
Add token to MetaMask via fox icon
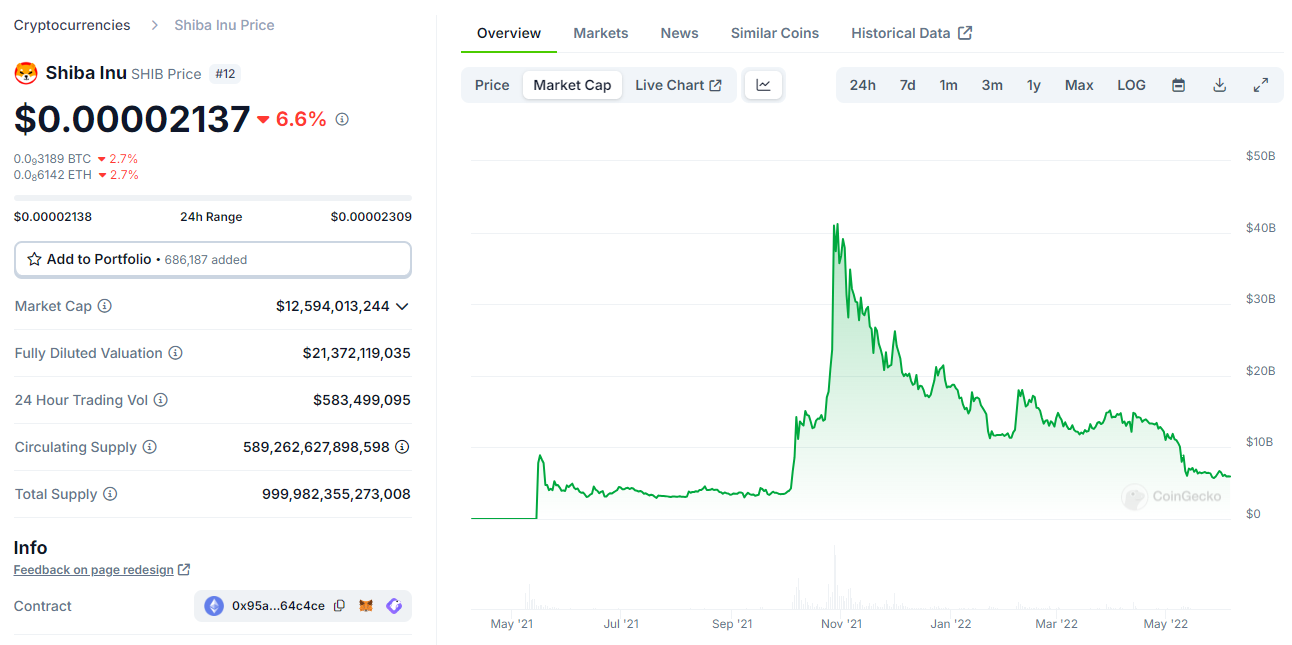tap(366, 606)
